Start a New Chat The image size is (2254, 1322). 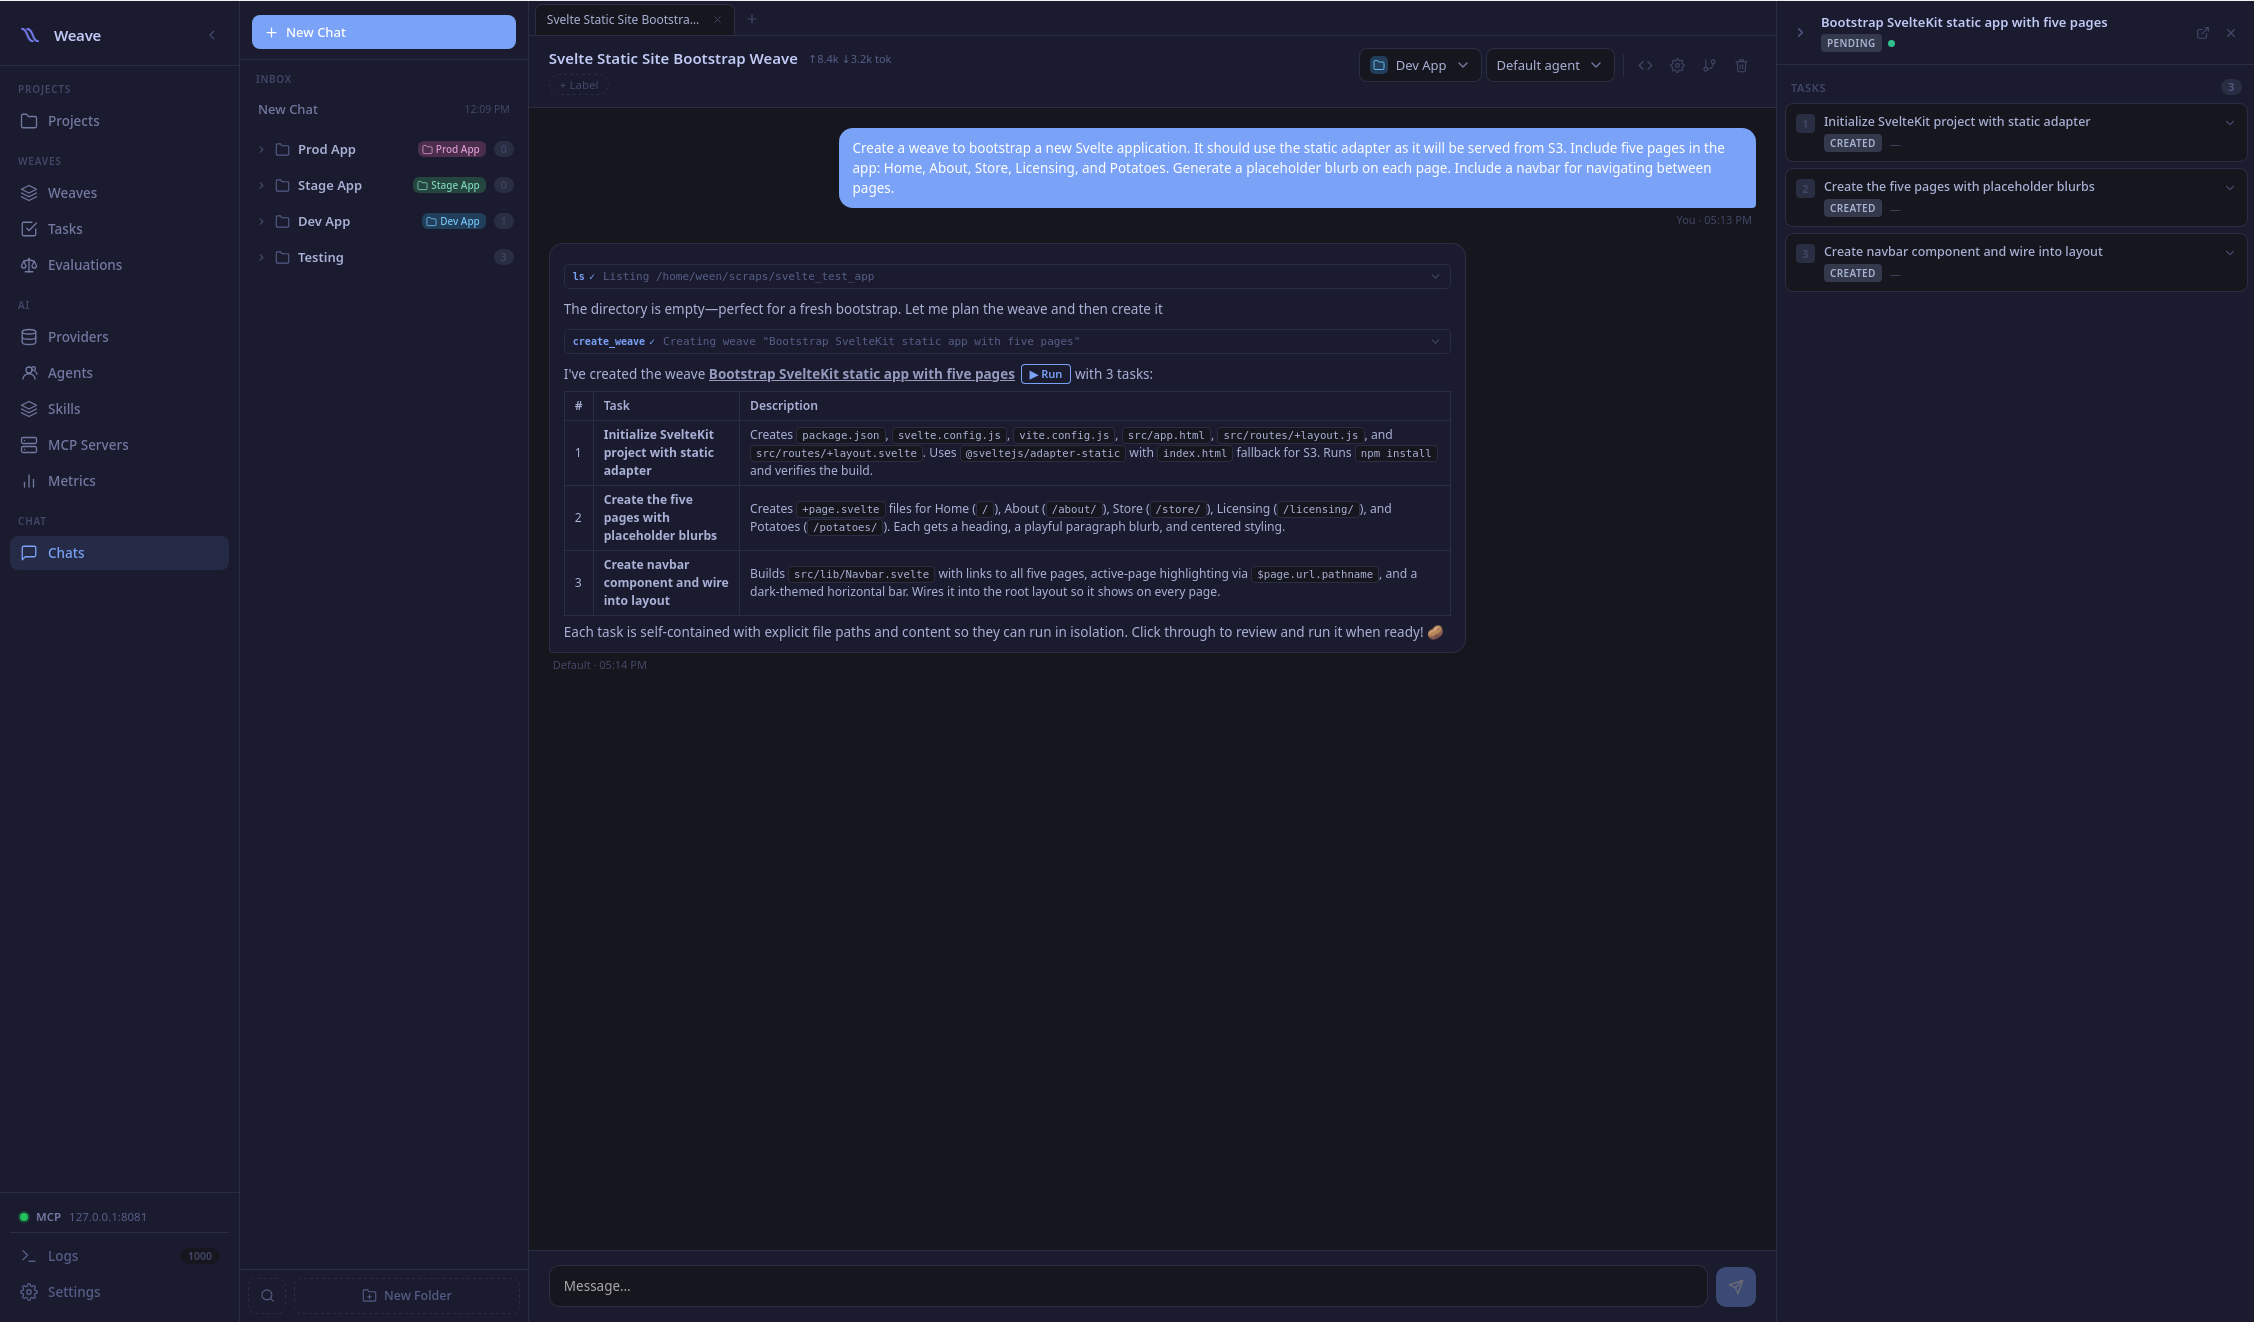(384, 32)
